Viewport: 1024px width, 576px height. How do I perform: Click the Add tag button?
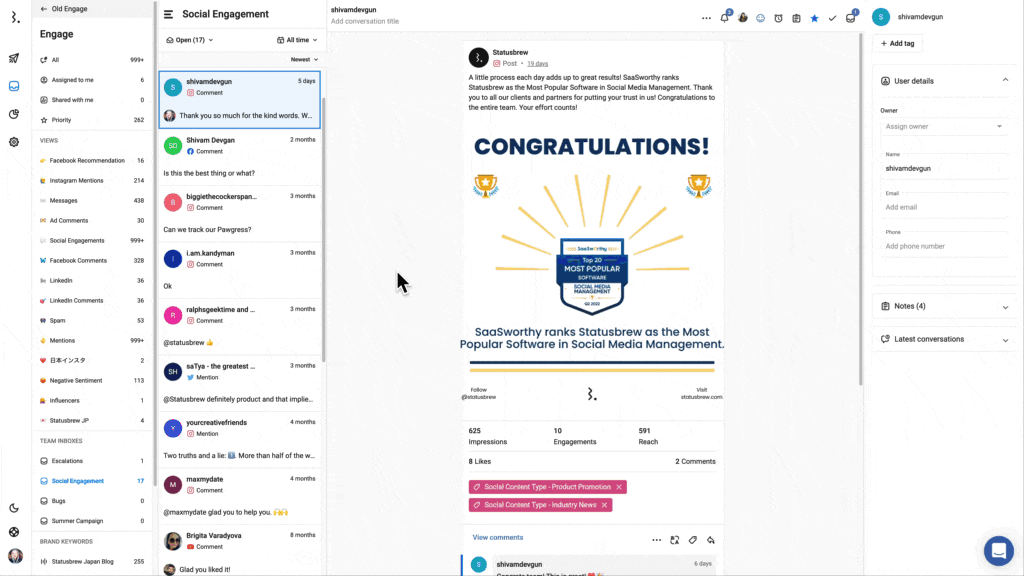pos(897,43)
